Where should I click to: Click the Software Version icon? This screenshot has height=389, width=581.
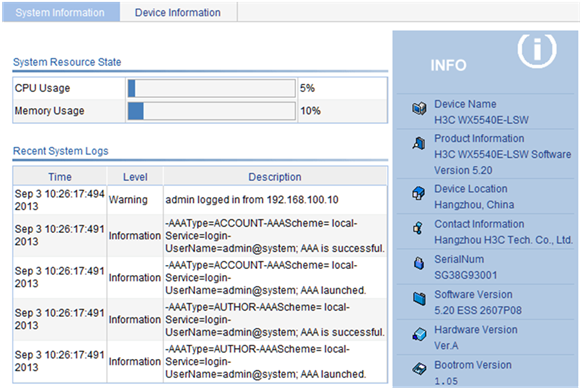[419, 298]
